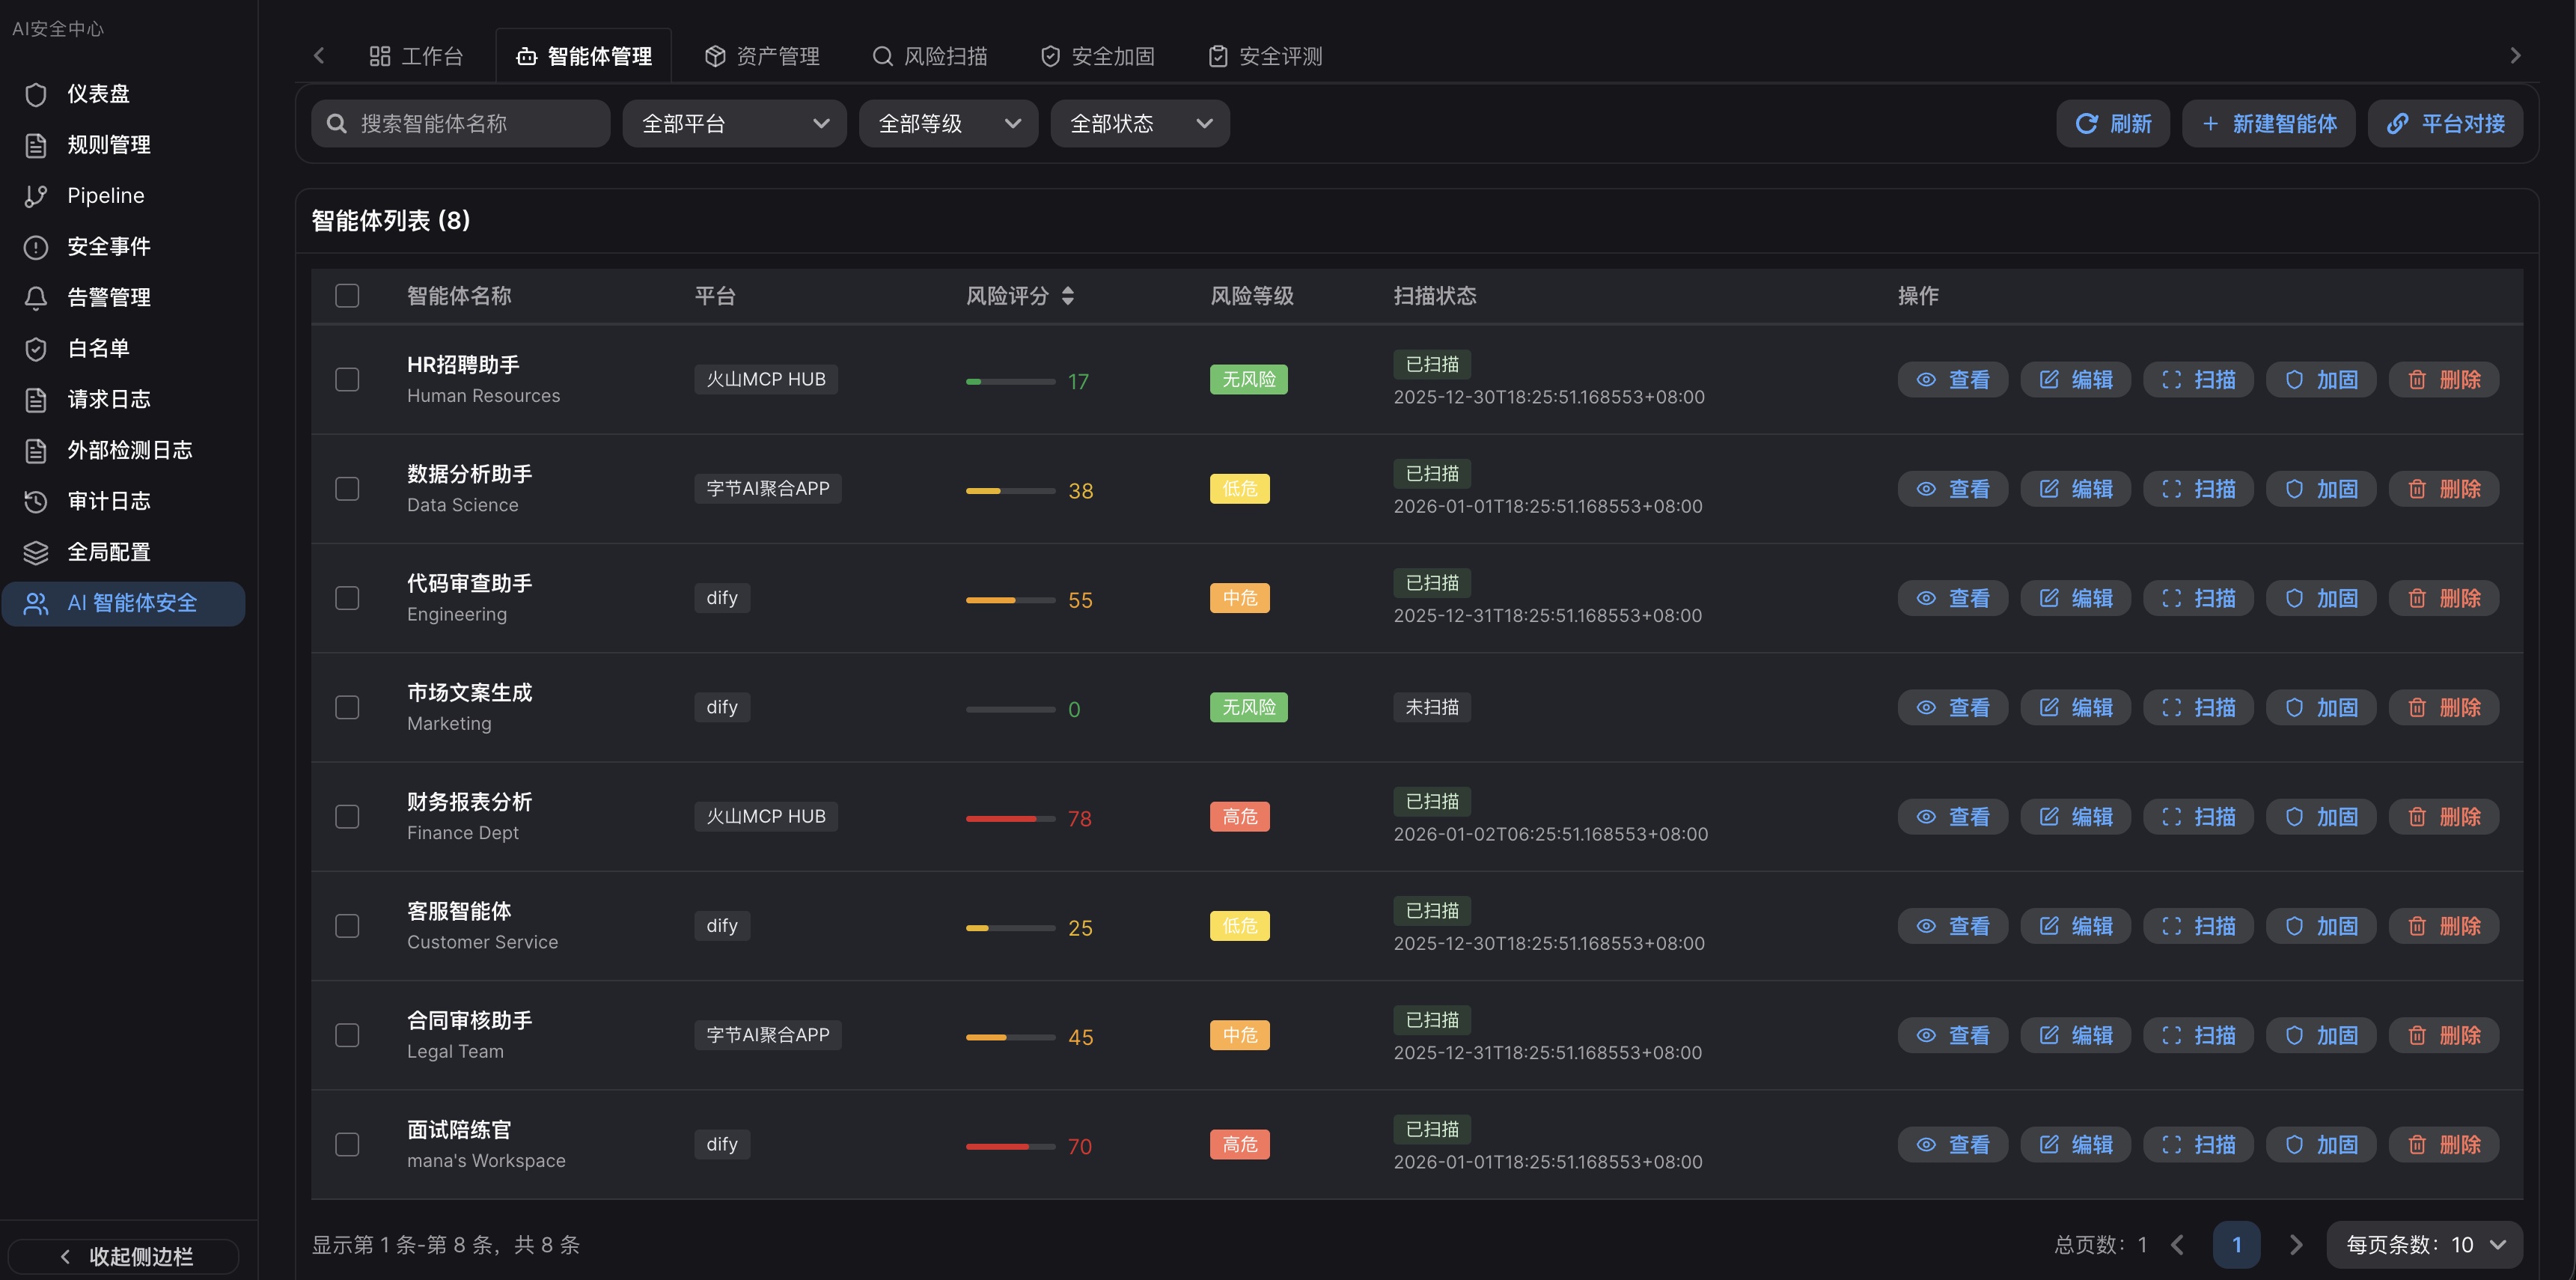Open 告警管理 from the sidebar
This screenshot has height=1280, width=2576.
[x=108, y=297]
